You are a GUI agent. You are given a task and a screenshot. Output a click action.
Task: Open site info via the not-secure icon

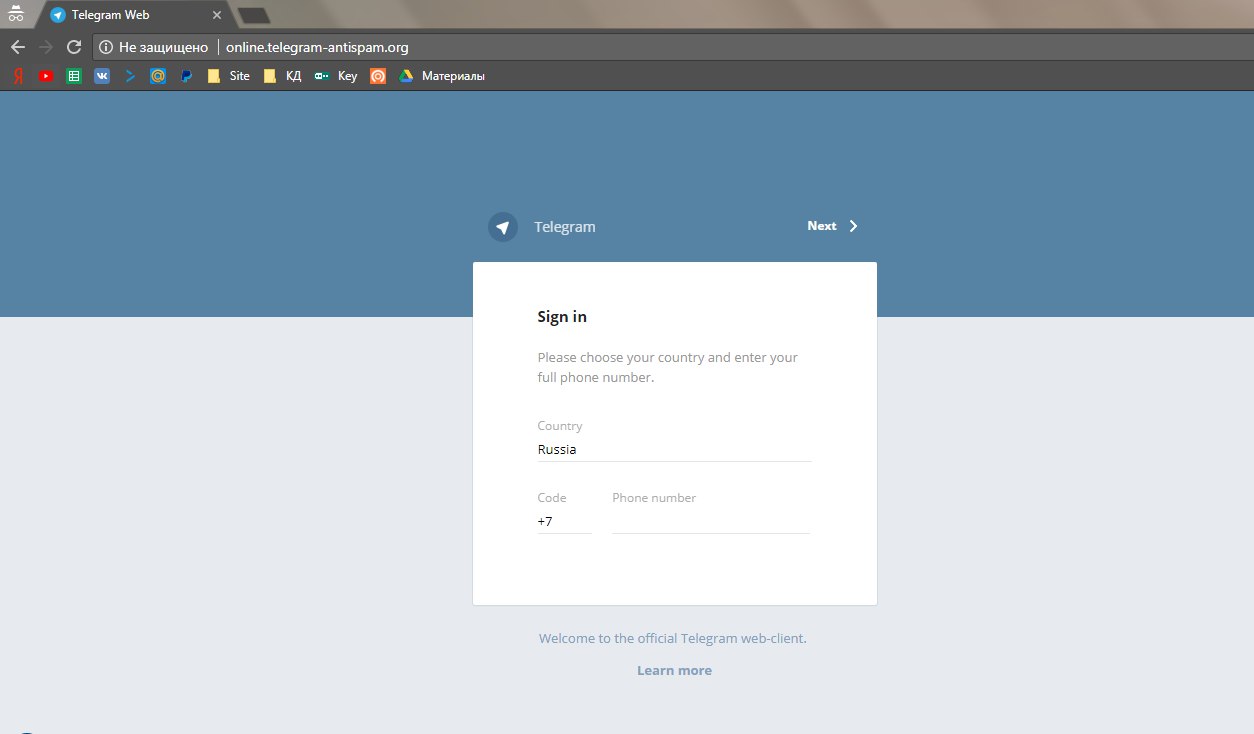[106, 47]
